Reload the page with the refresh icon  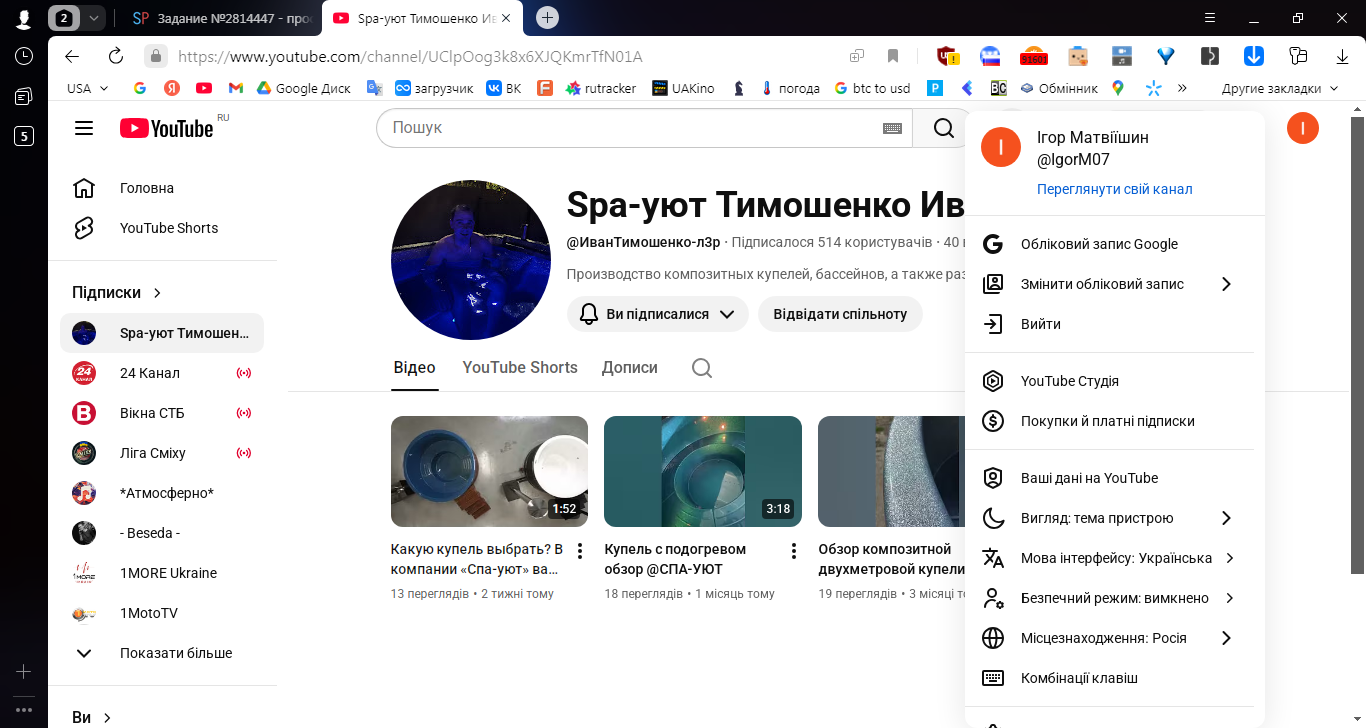pos(116,56)
